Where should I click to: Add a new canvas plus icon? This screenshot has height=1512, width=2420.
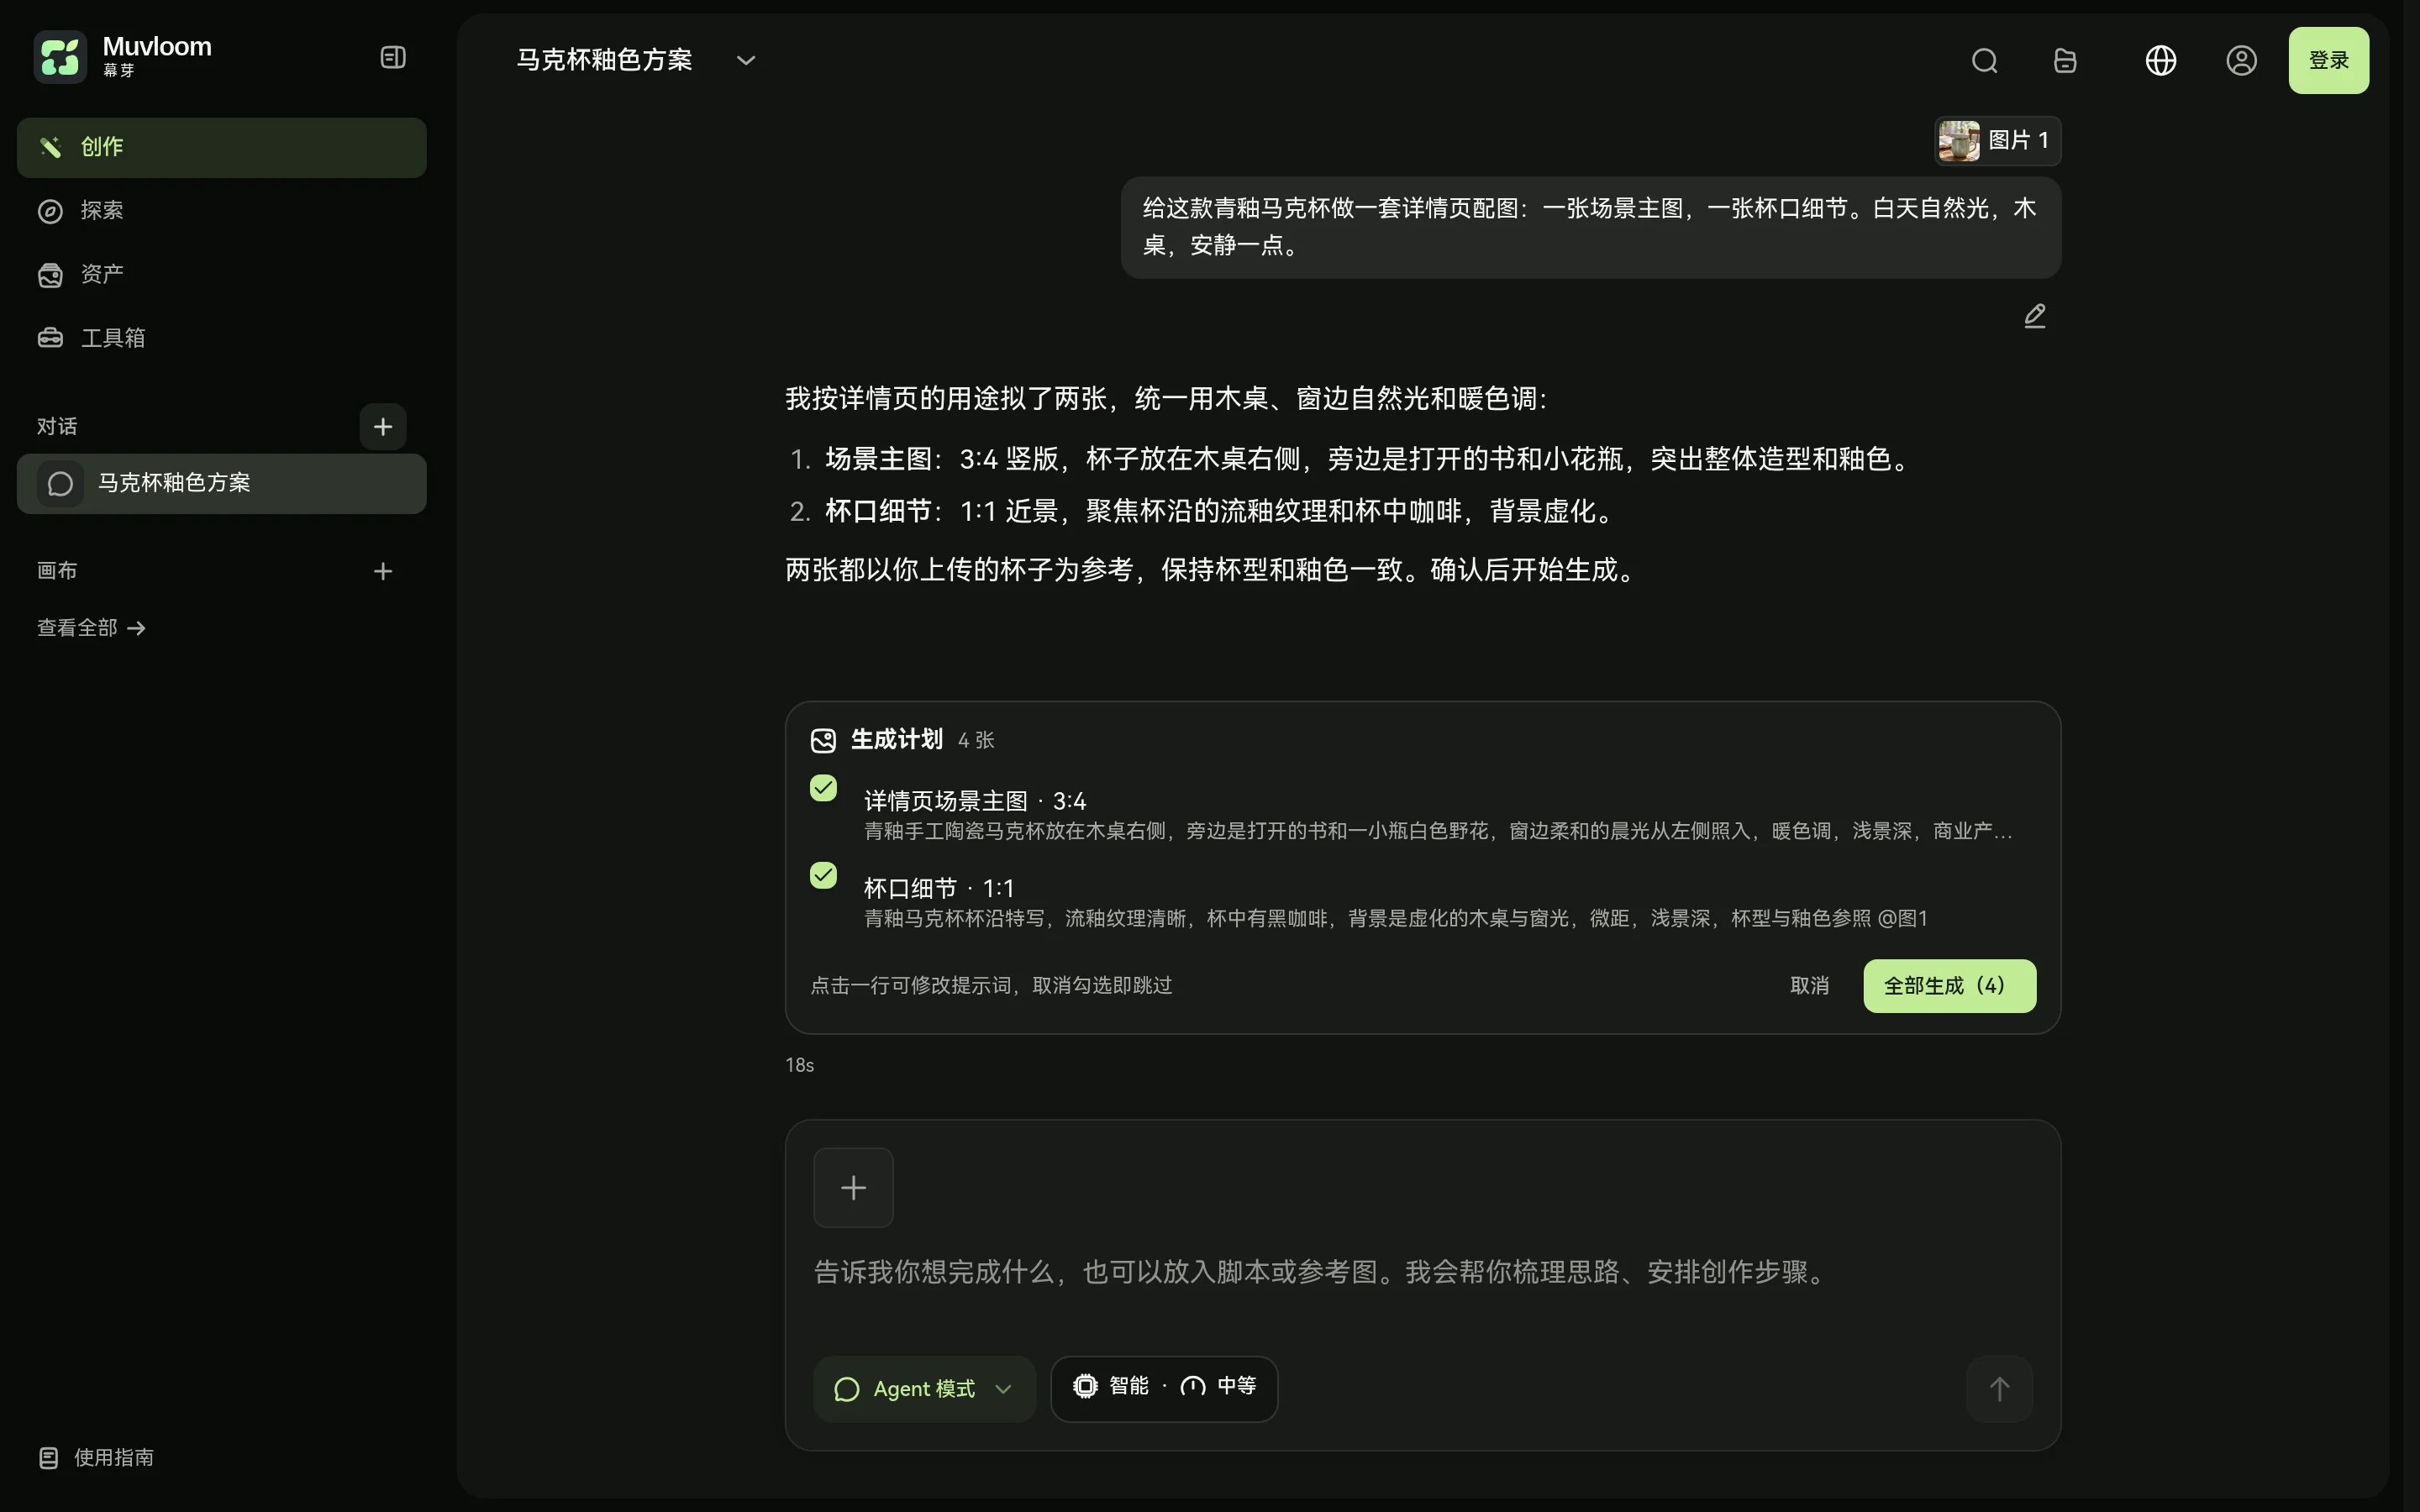[383, 571]
